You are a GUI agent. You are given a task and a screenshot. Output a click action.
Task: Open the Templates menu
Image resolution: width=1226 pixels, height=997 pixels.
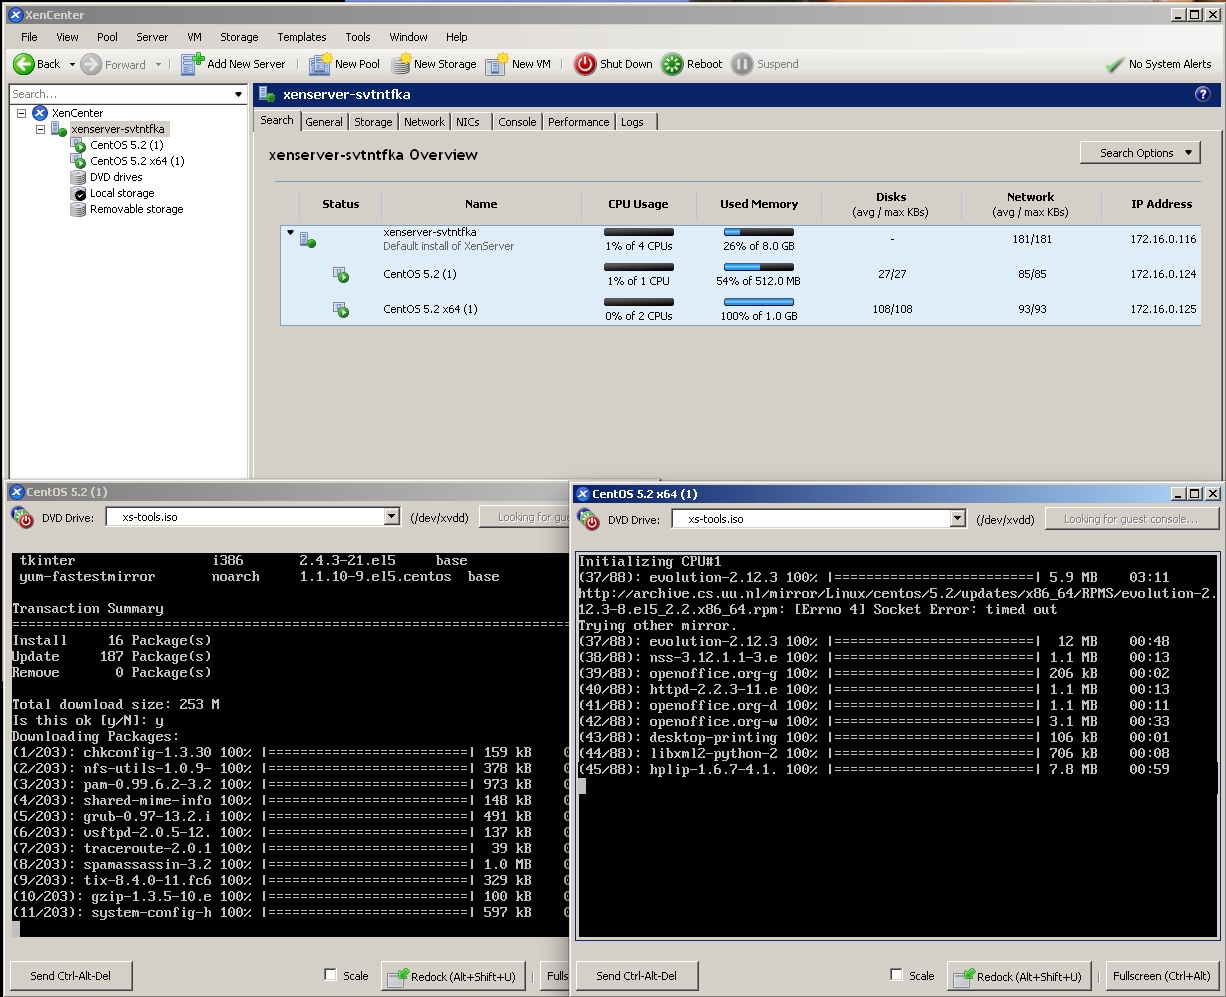pos(302,37)
